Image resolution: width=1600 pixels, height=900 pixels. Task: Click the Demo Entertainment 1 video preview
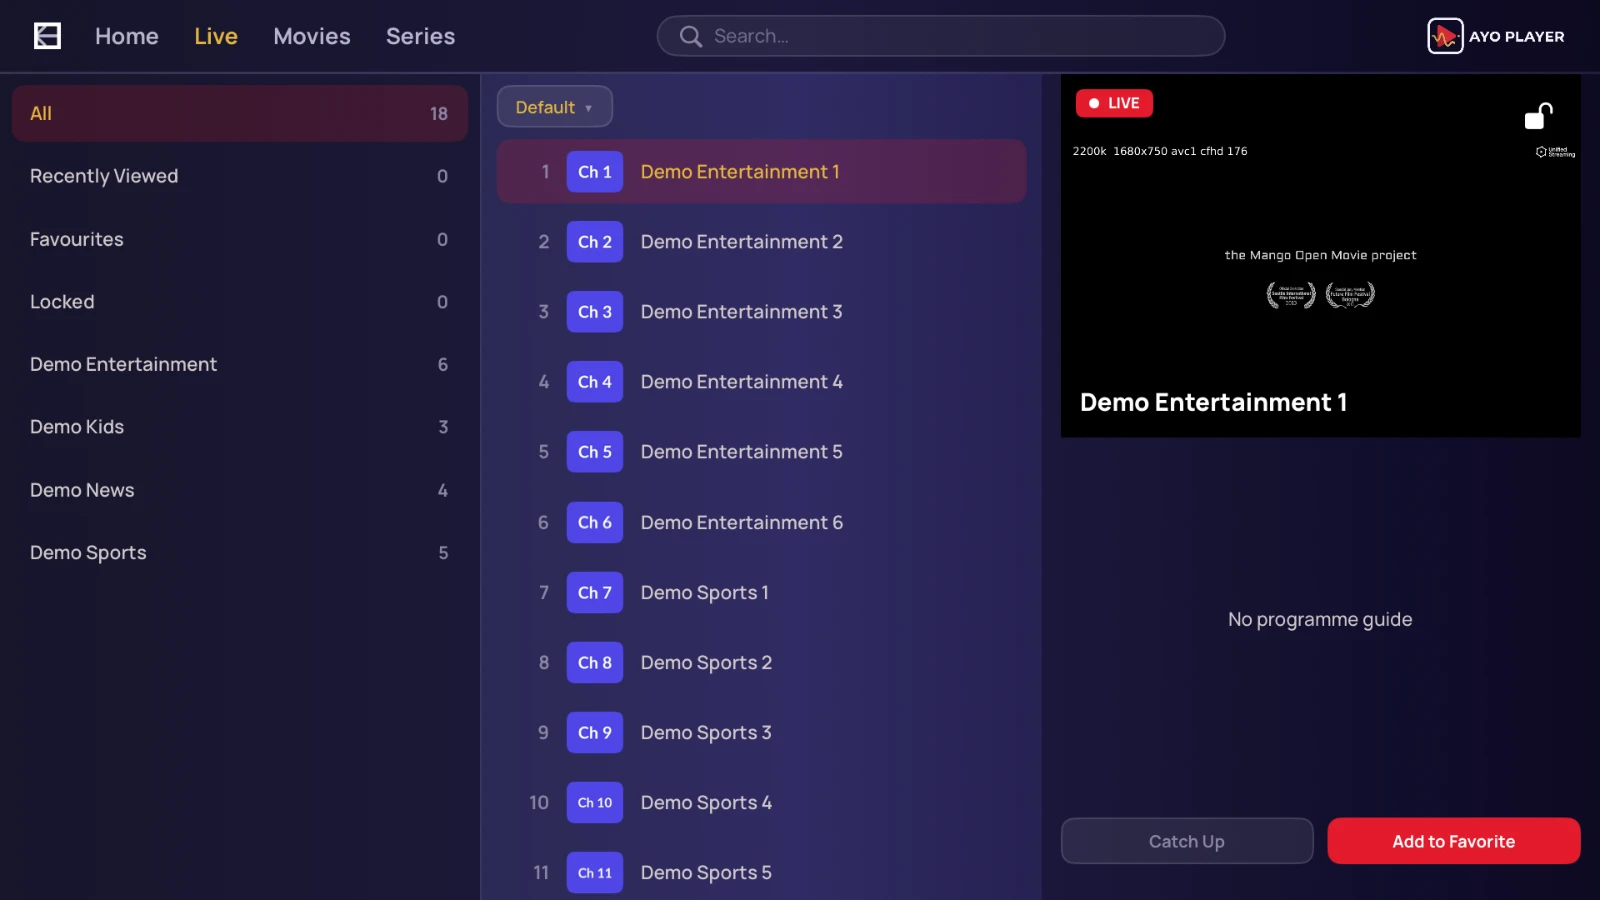pyautogui.click(x=1321, y=256)
